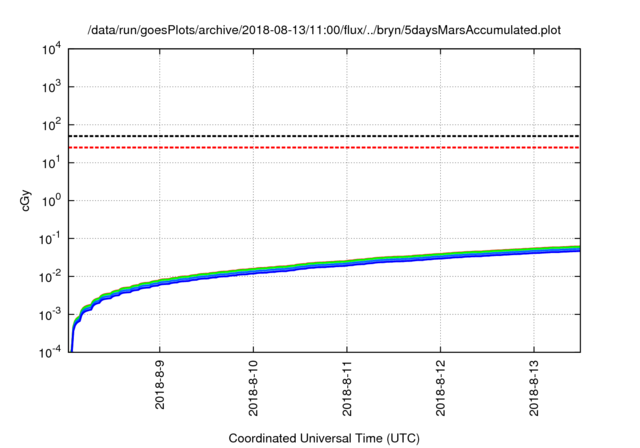Click the 10^3 y-axis tick label
Viewport: 640px width, 448px height.
[x=51, y=87]
